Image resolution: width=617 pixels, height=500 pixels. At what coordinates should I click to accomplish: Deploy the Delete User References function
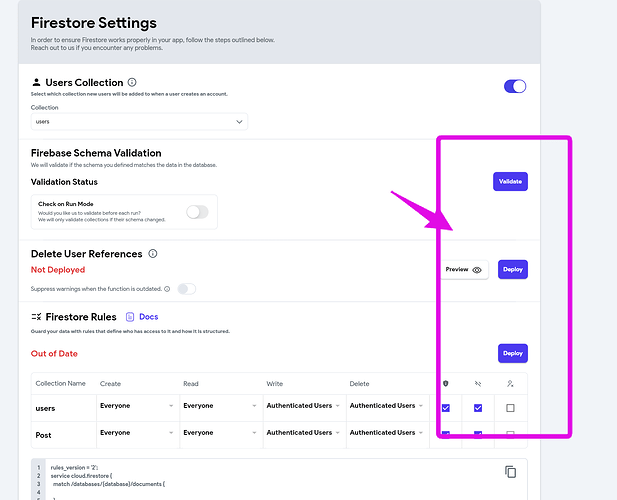pos(513,269)
